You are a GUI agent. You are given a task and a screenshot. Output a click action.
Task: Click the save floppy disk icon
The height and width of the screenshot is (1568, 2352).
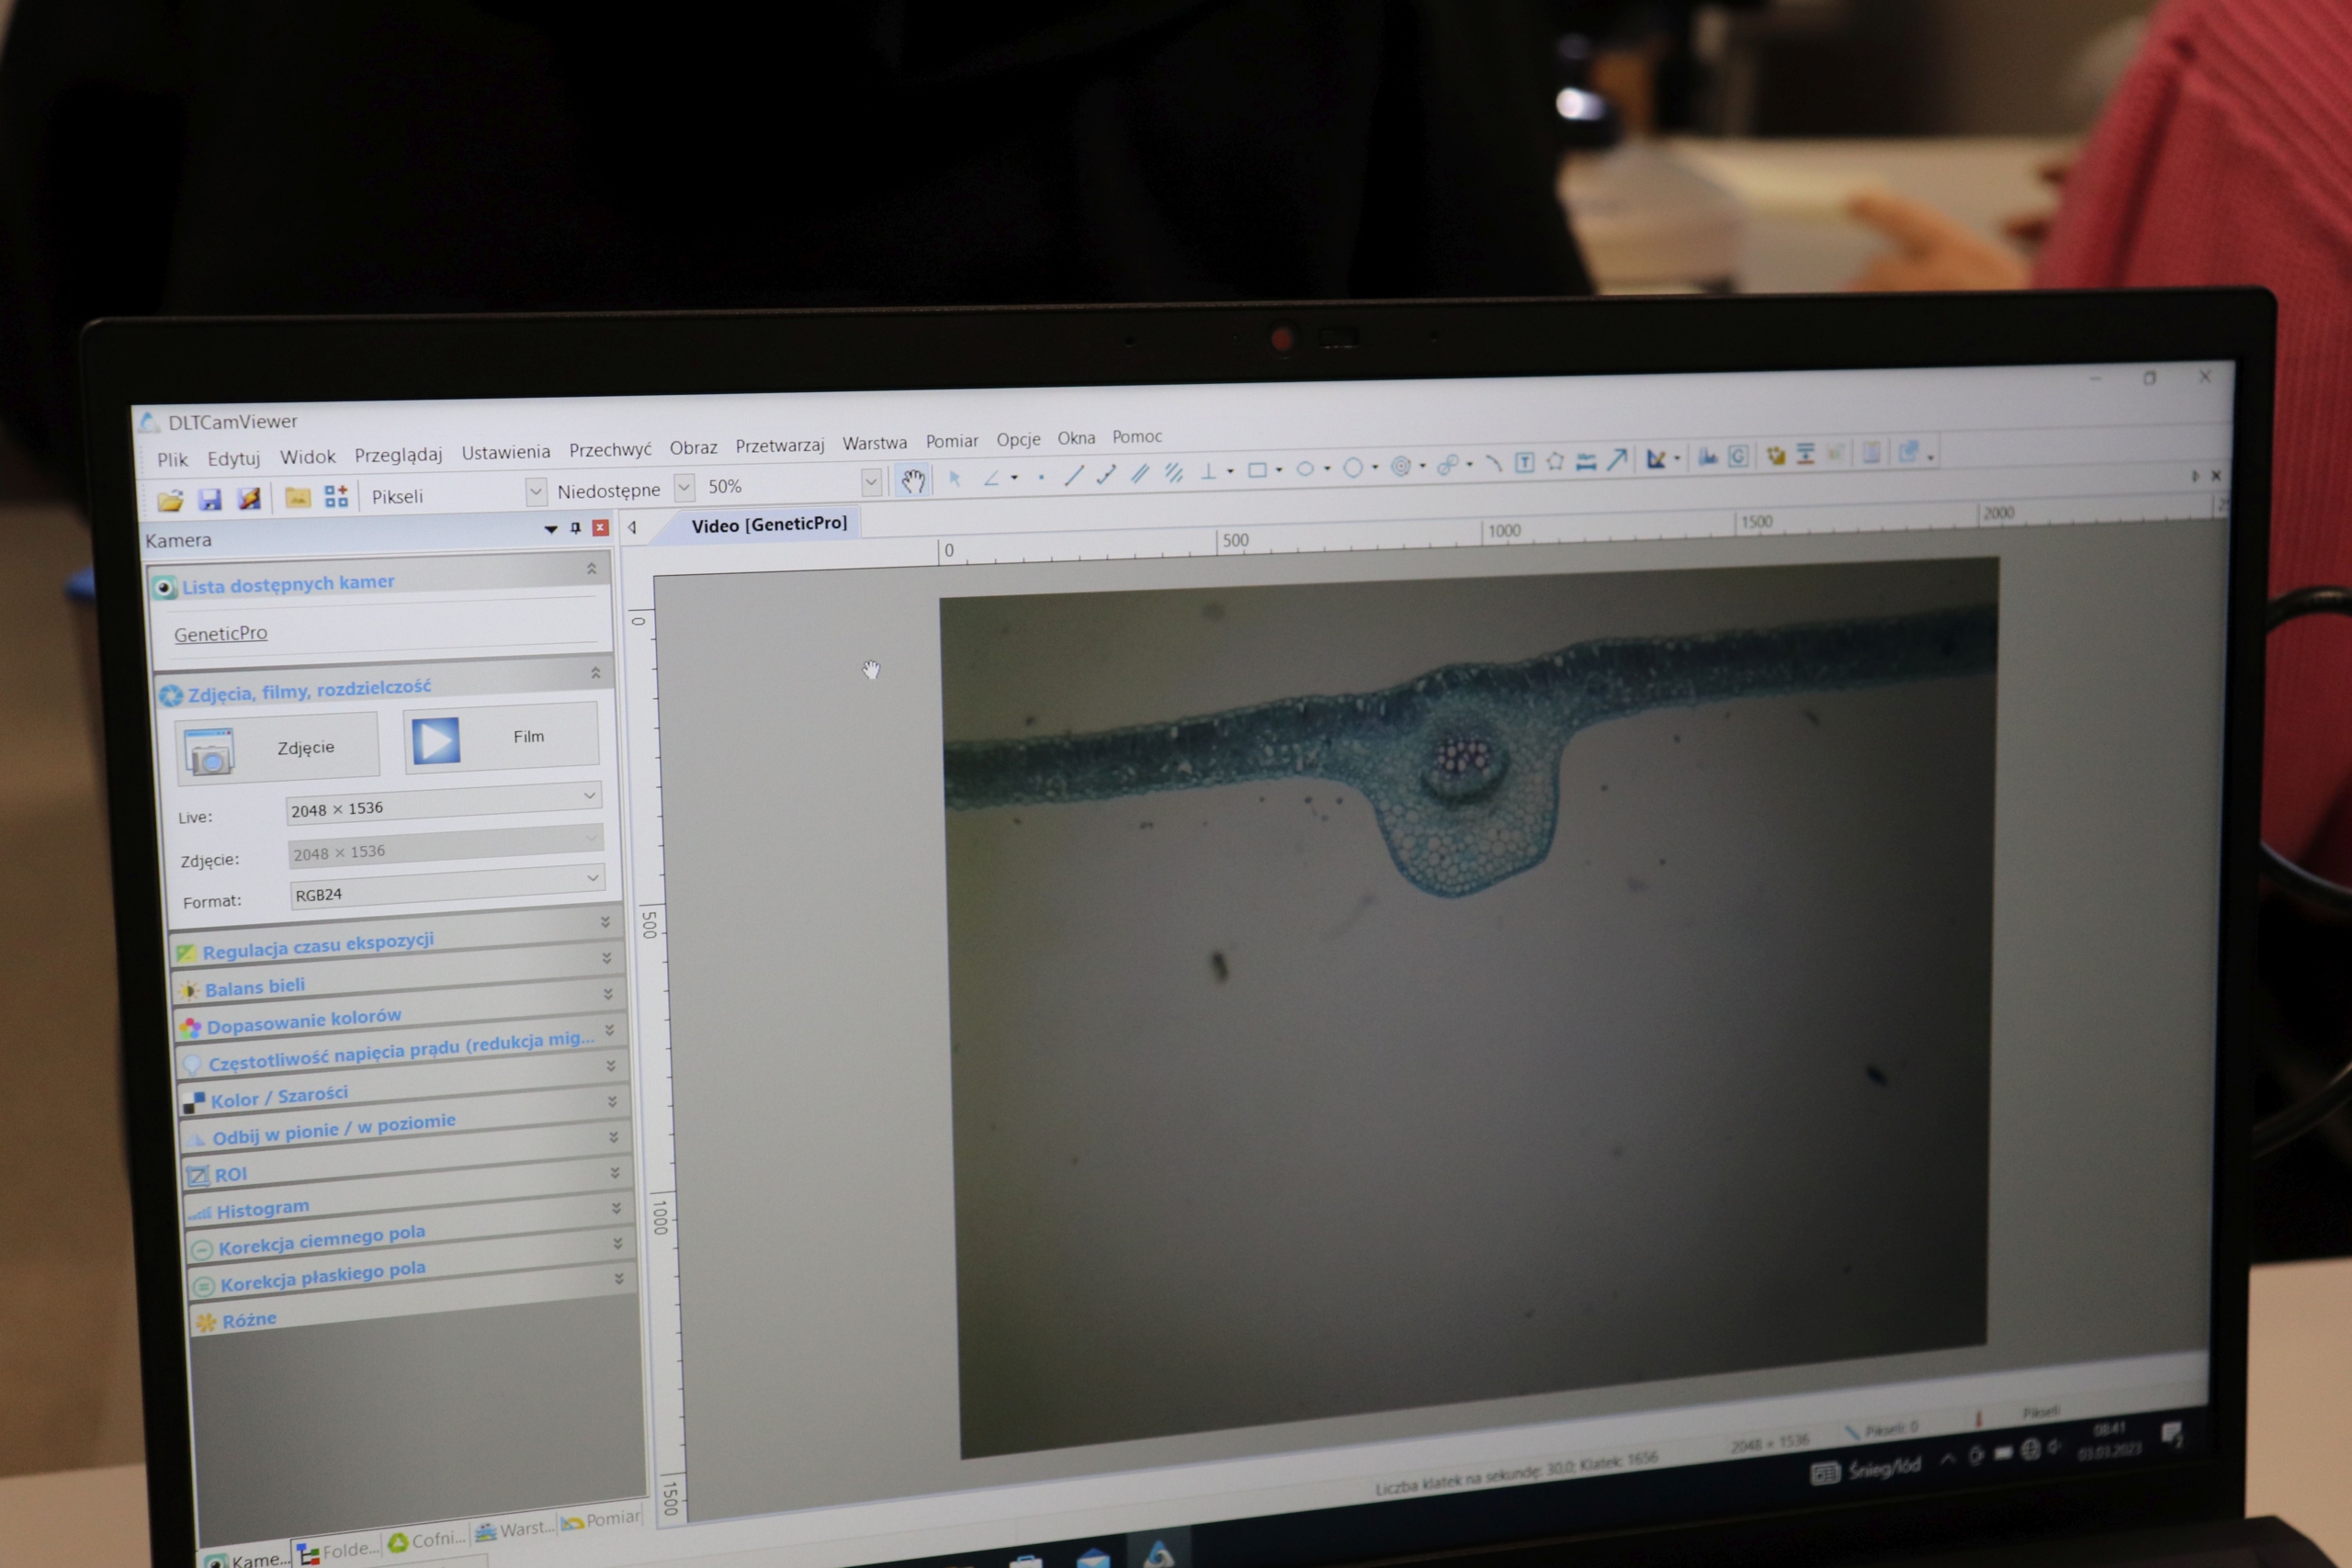pyautogui.click(x=210, y=499)
